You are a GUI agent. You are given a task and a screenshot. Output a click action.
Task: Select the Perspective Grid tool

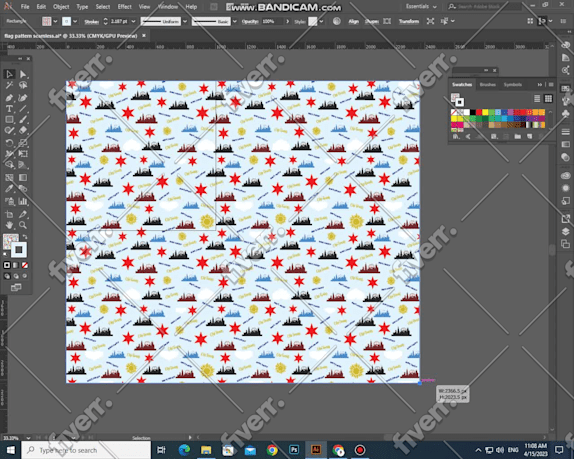click(x=23, y=165)
